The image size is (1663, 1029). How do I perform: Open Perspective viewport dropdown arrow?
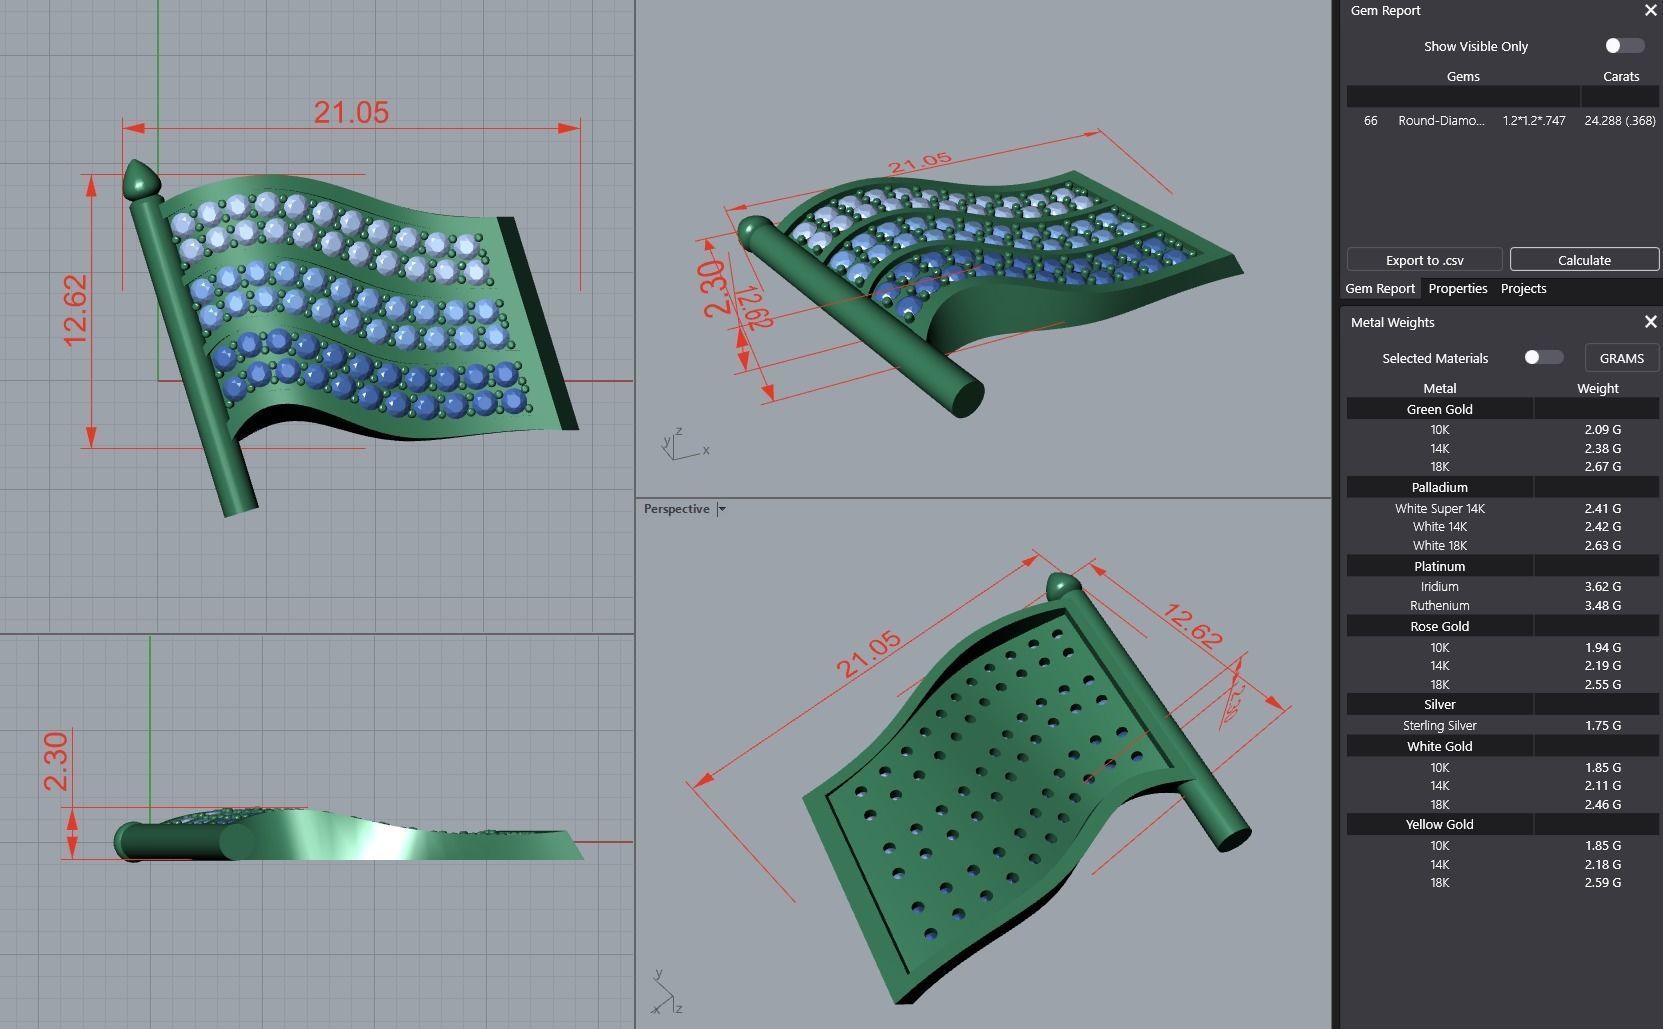pos(721,509)
